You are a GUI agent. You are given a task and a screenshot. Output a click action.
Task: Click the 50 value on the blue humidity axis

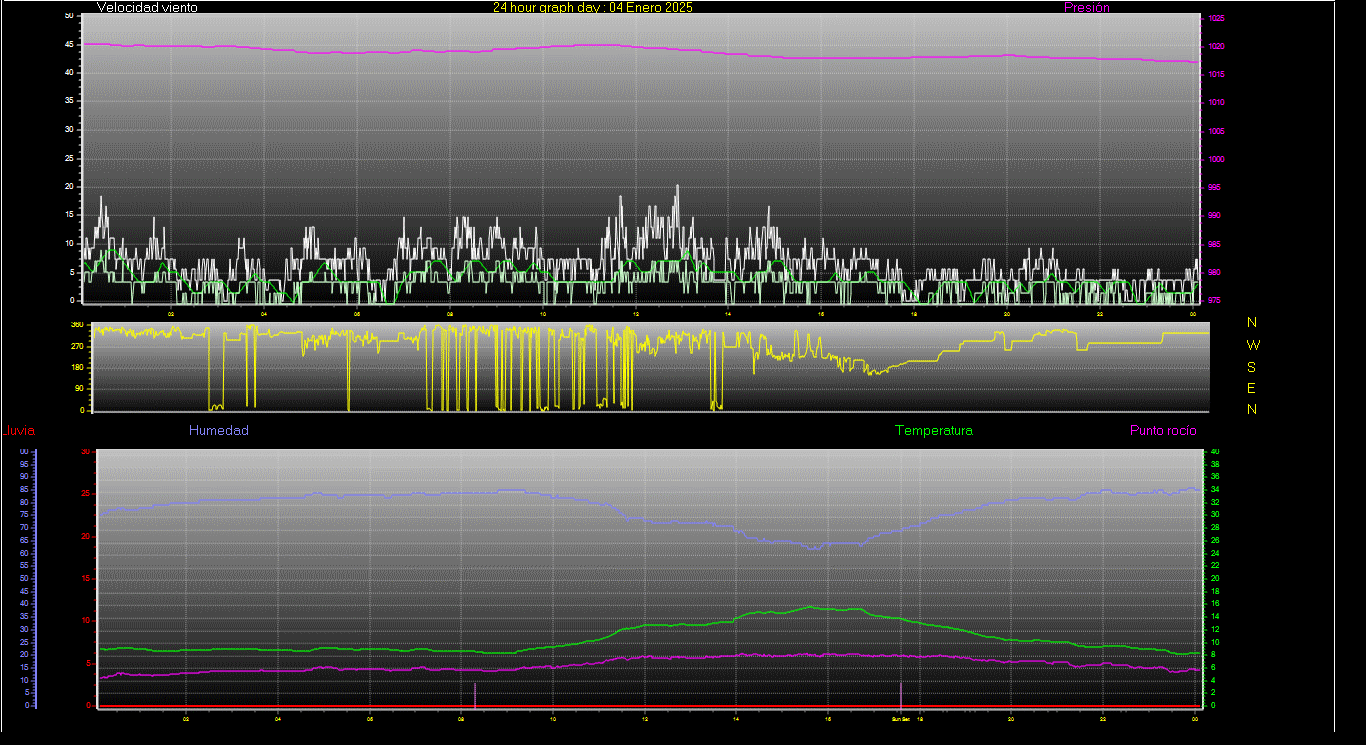click(x=23, y=578)
